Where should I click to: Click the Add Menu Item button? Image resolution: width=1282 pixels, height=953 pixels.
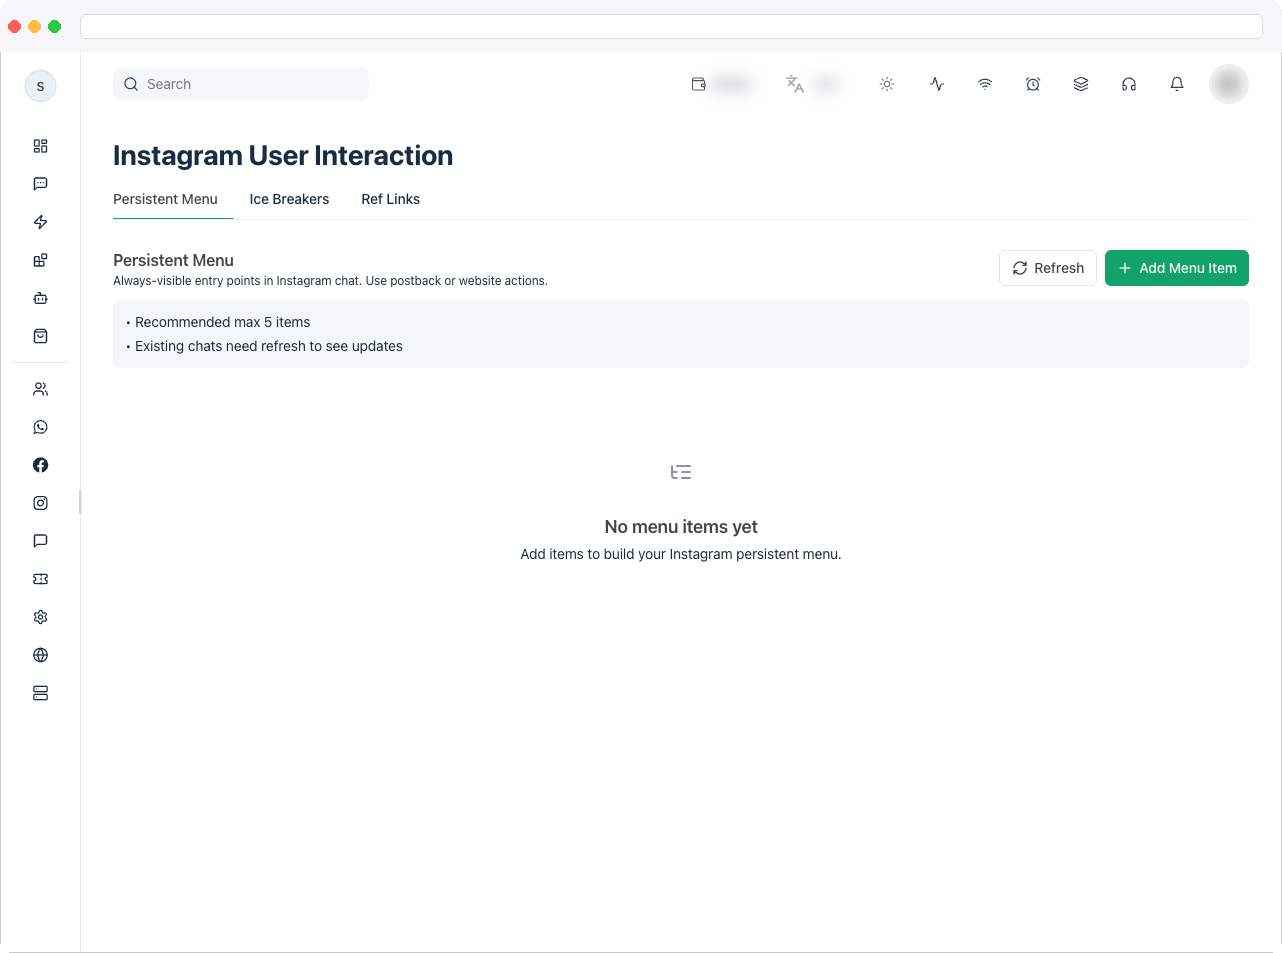coord(1177,268)
